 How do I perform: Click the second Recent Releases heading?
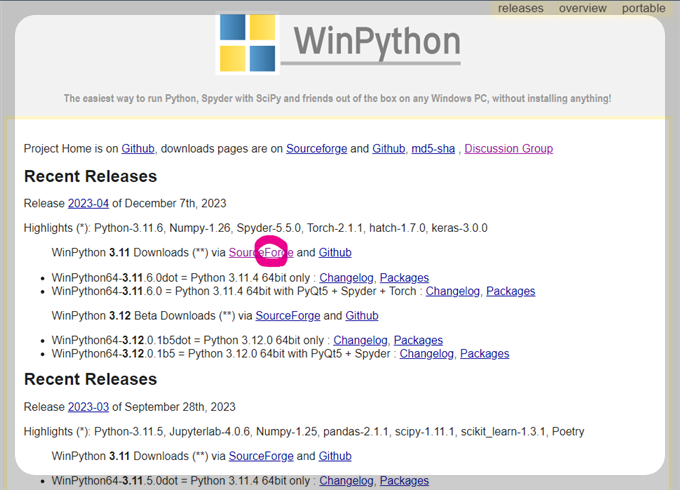[x=90, y=379]
